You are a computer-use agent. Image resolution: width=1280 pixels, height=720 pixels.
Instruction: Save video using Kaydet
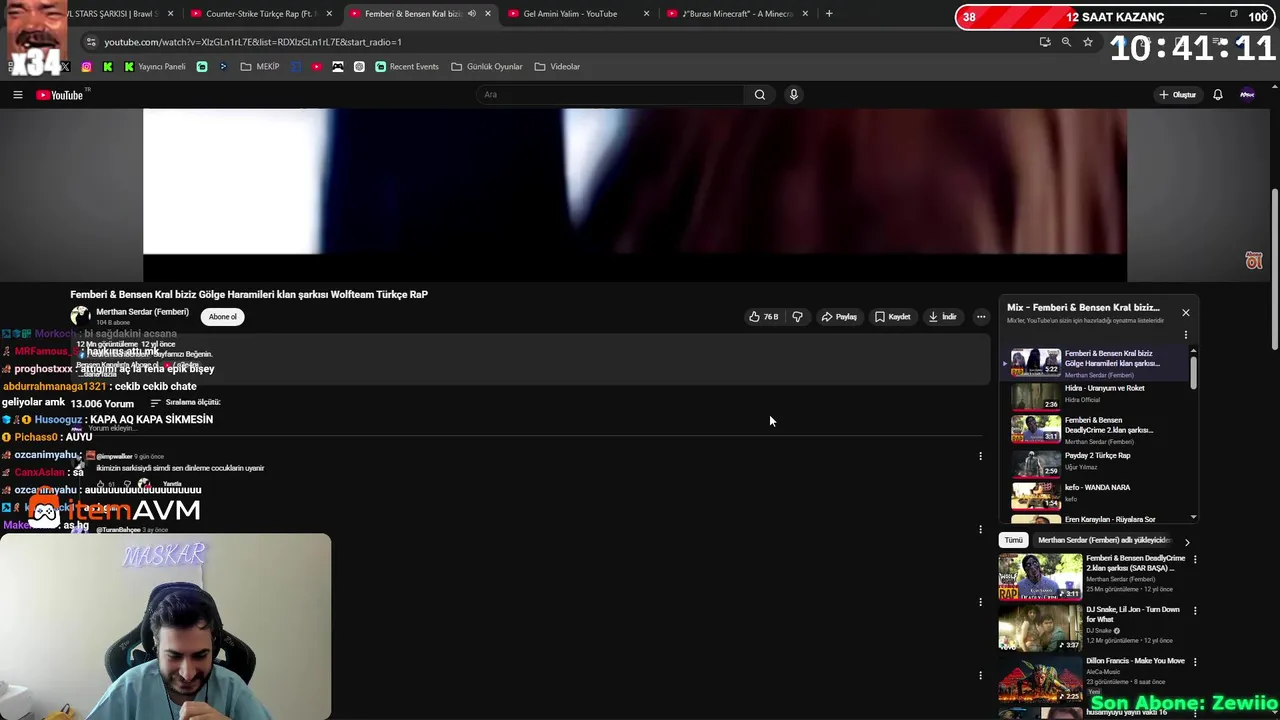(893, 317)
